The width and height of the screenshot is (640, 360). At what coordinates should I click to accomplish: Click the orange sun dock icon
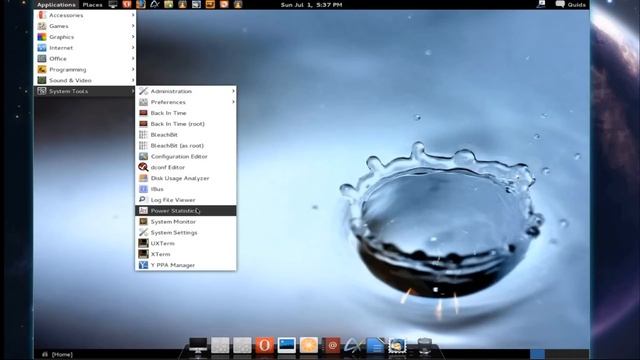309,345
